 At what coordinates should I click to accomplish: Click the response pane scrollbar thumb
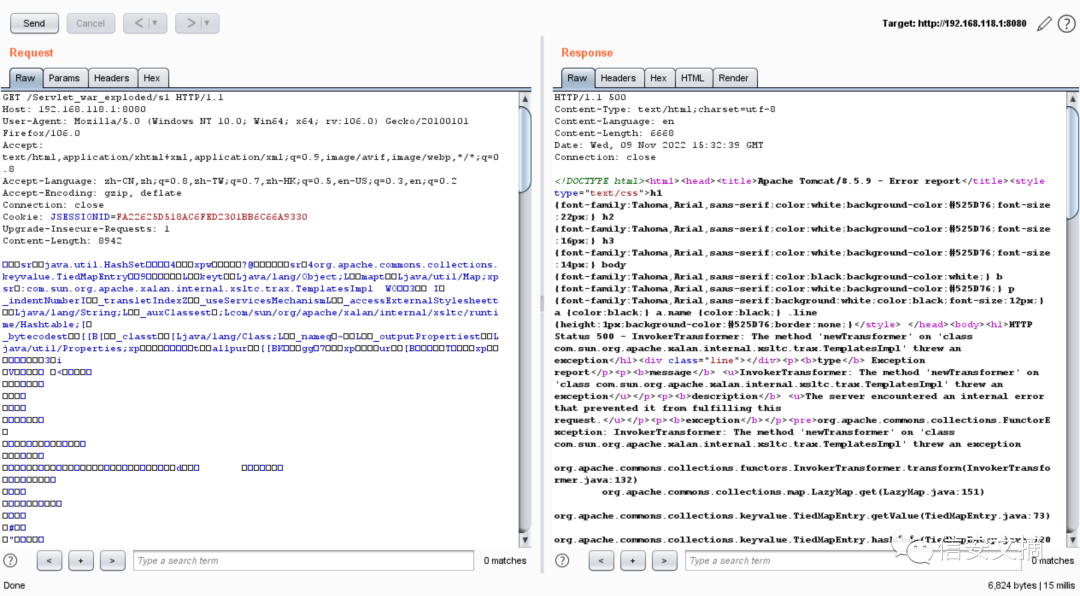pos(1072,162)
